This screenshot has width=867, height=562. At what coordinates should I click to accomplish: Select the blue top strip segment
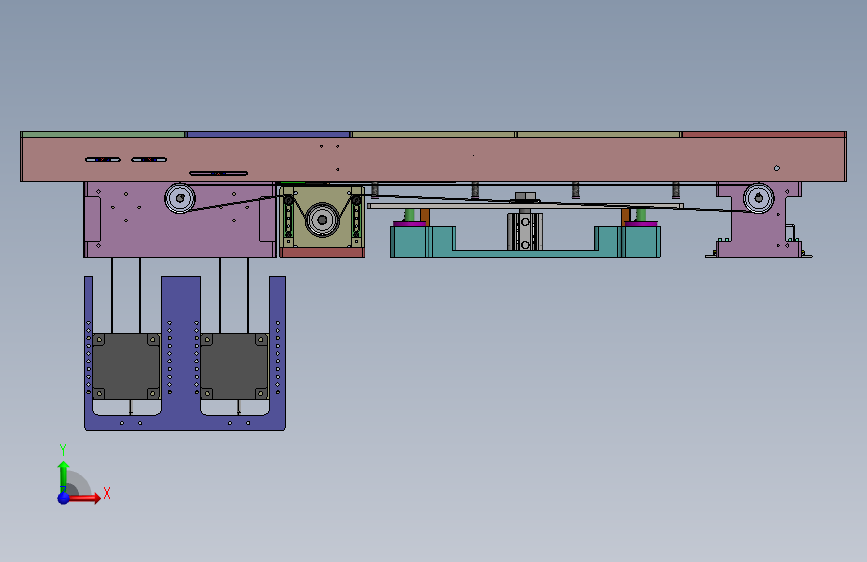(x=268, y=134)
